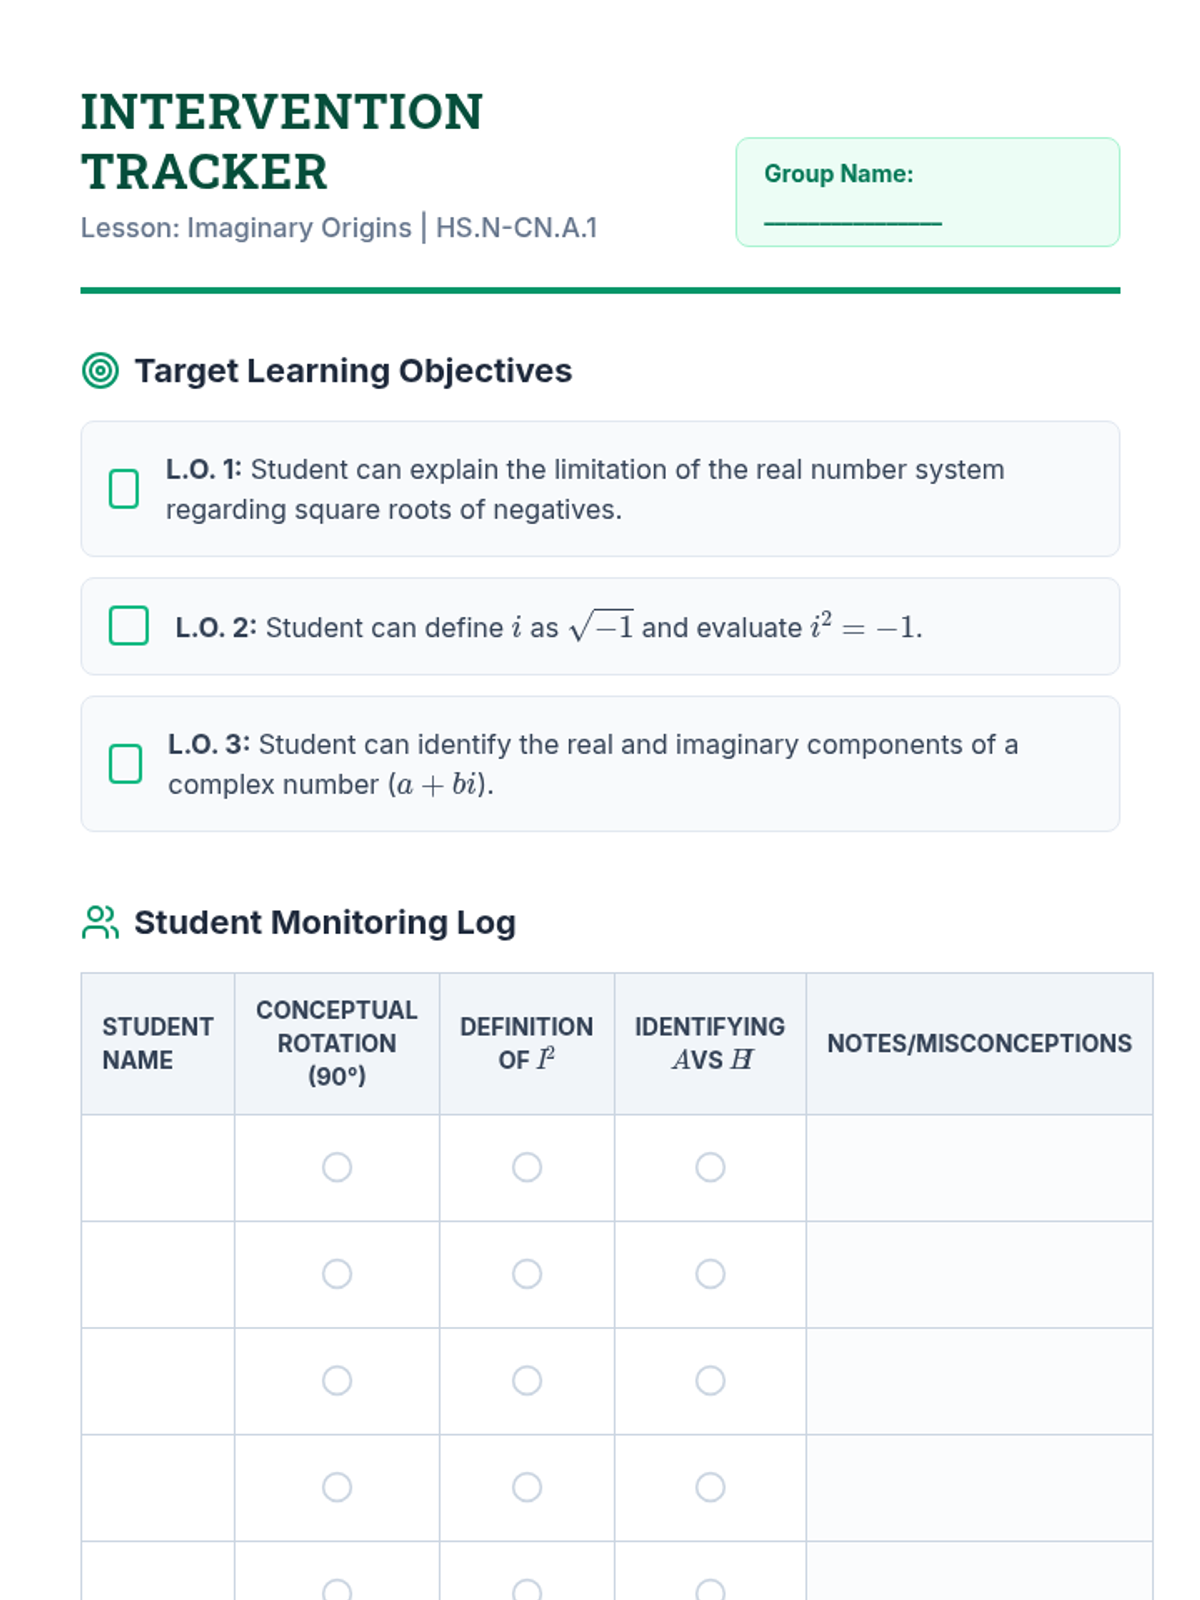Mark fourth row Identifying a vs b circle

pyautogui.click(x=710, y=1487)
